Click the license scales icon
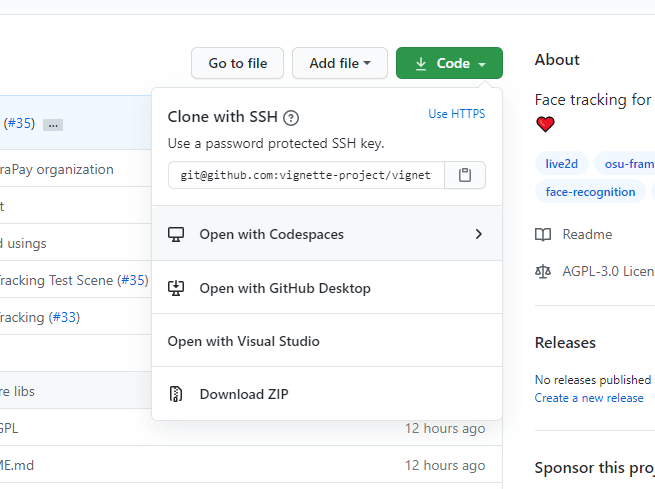This screenshot has width=655, height=489. click(x=543, y=271)
